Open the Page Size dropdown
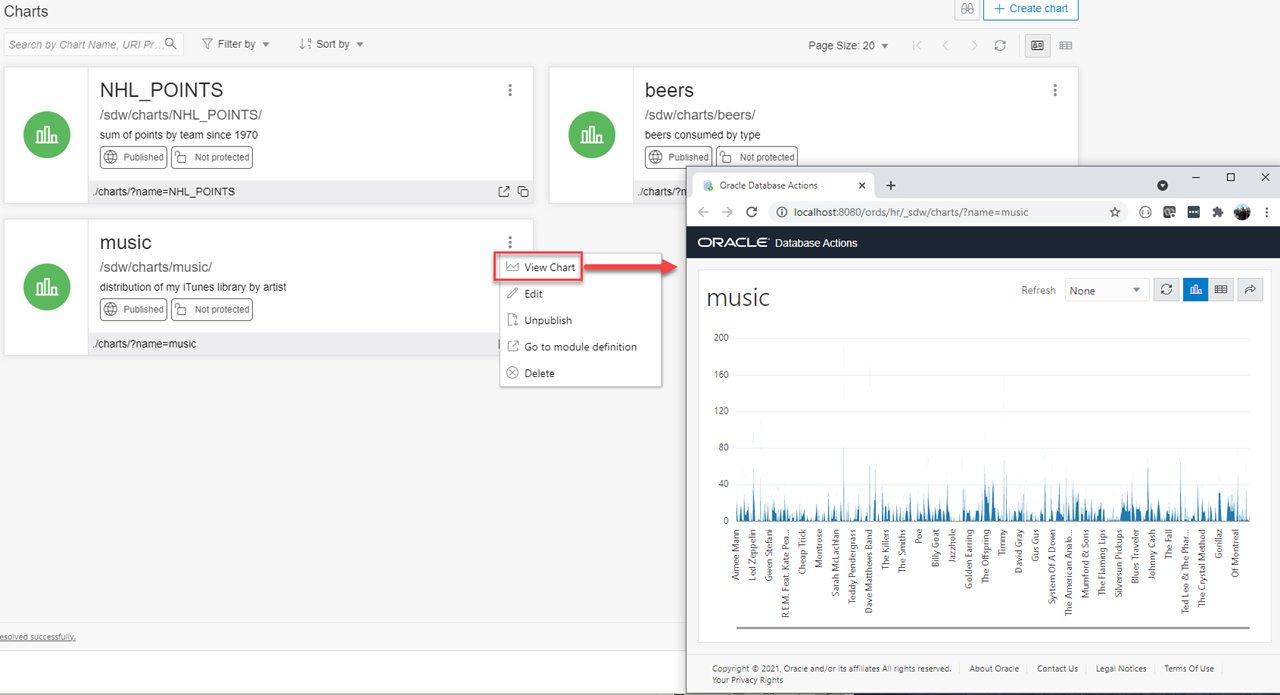 click(848, 45)
